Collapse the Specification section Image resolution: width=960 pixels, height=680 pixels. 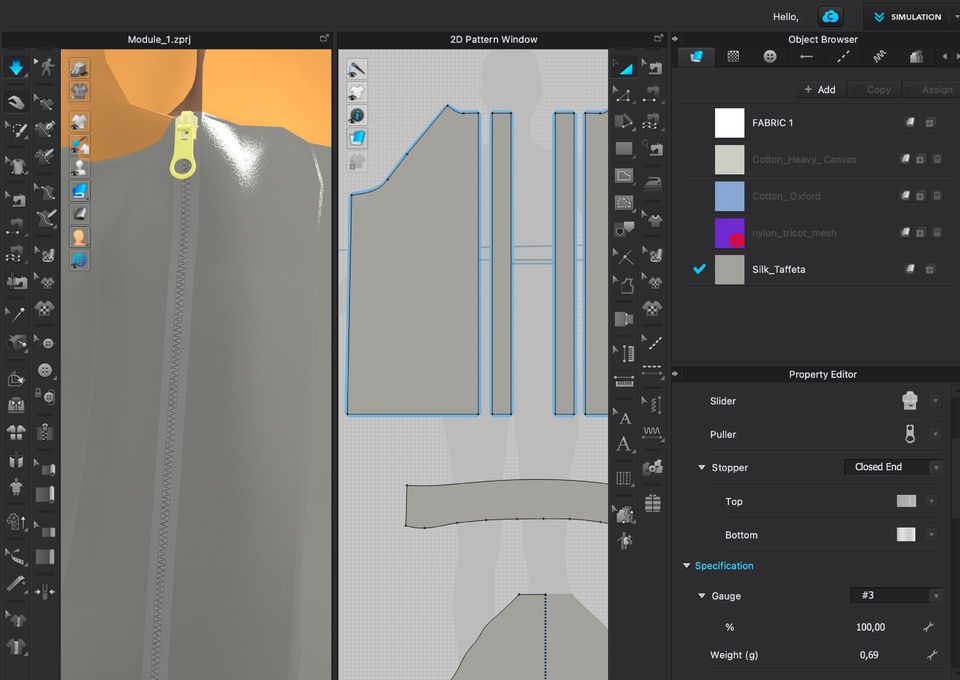click(687, 566)
